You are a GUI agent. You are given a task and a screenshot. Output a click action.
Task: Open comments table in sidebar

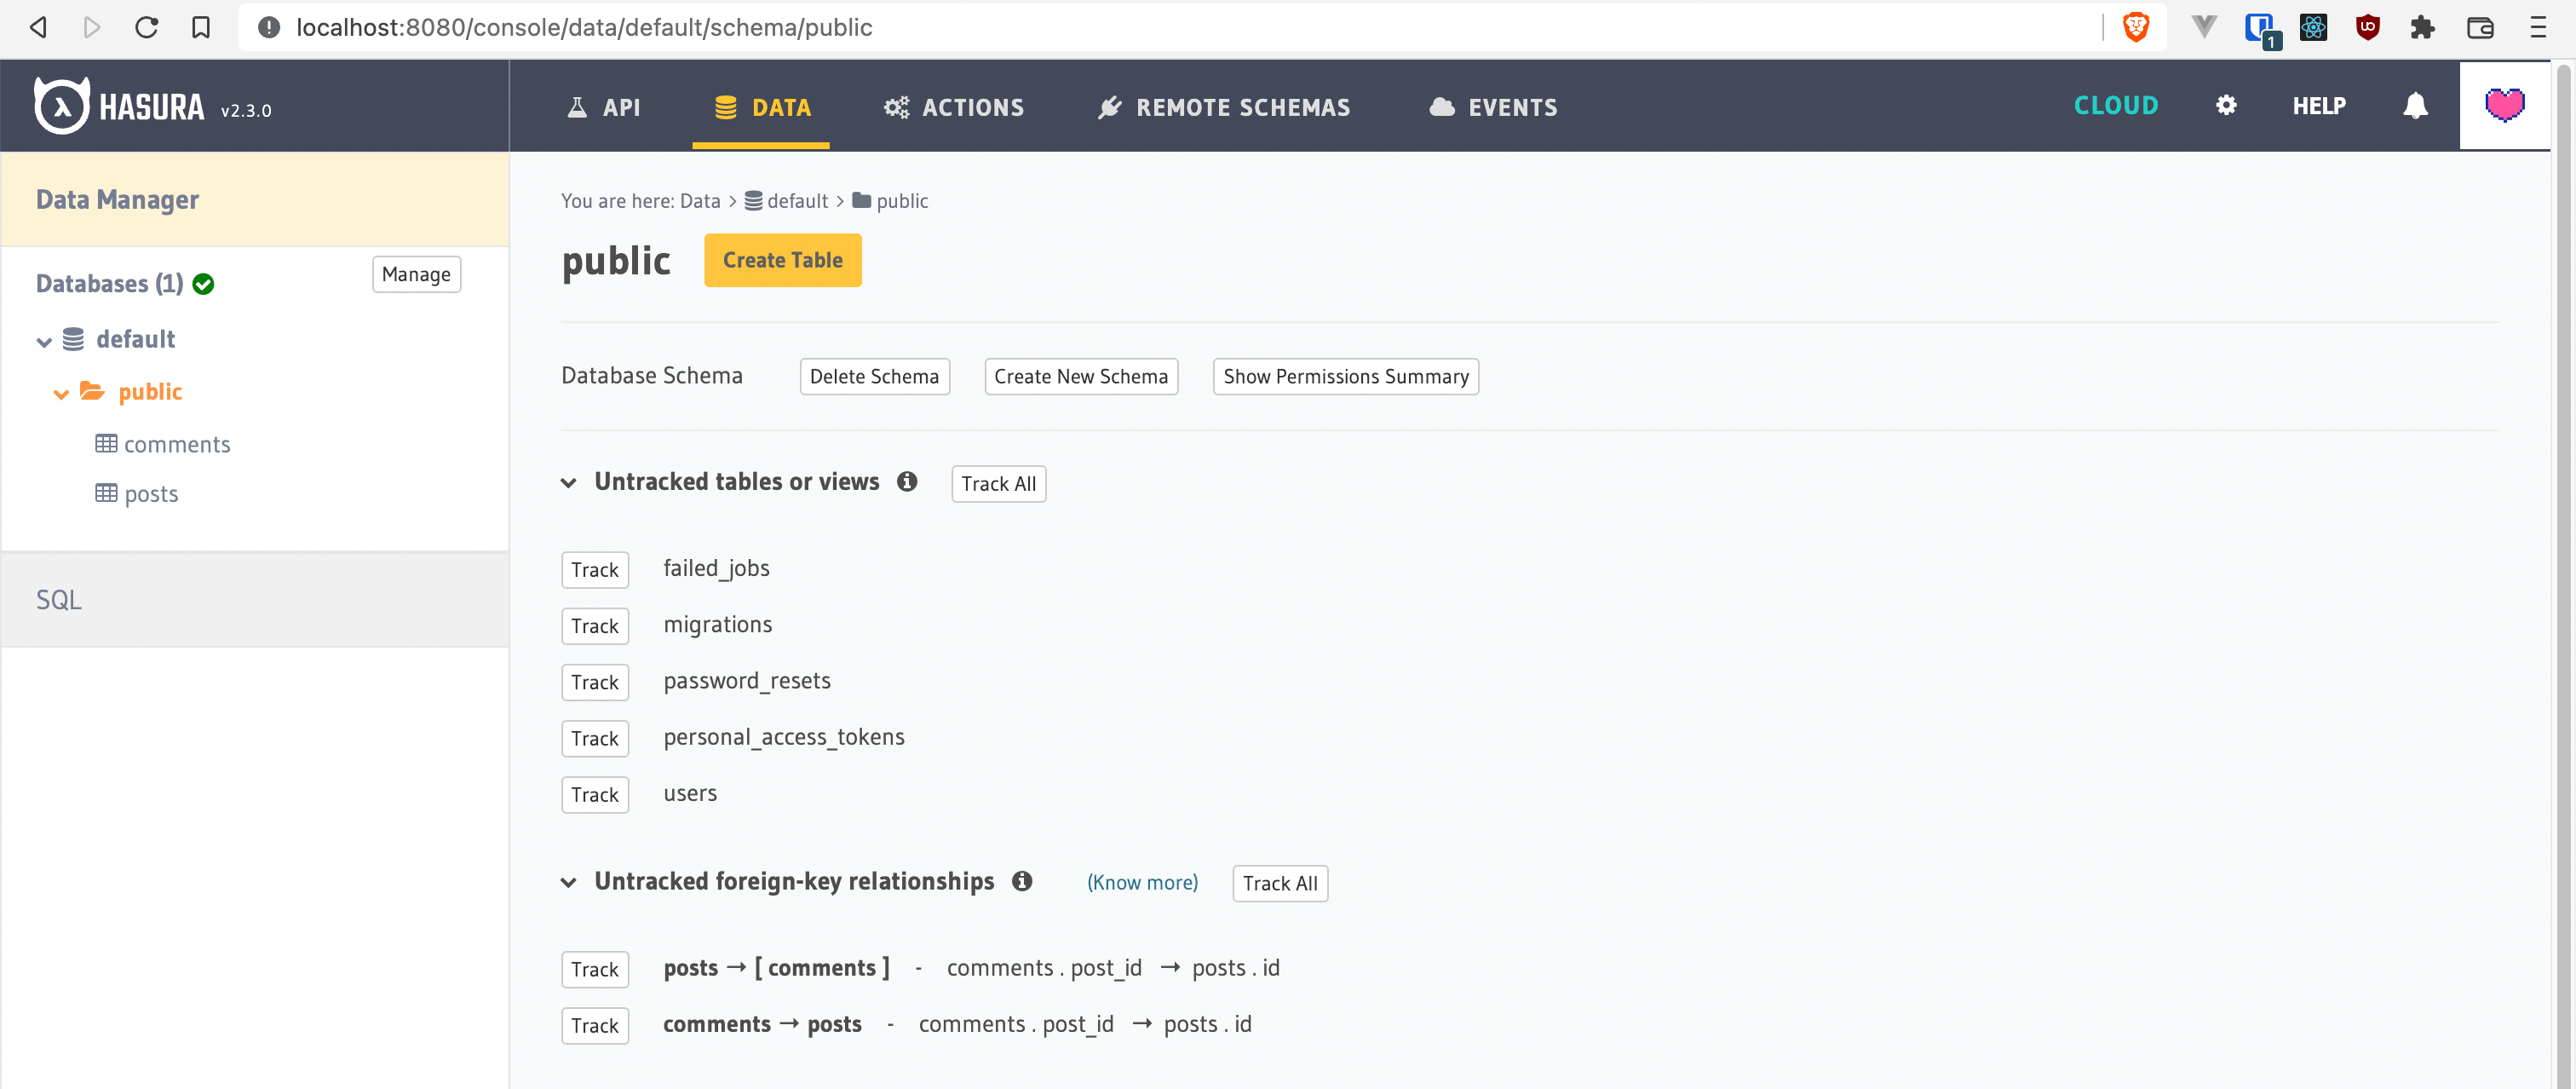(x=176, y=444)
